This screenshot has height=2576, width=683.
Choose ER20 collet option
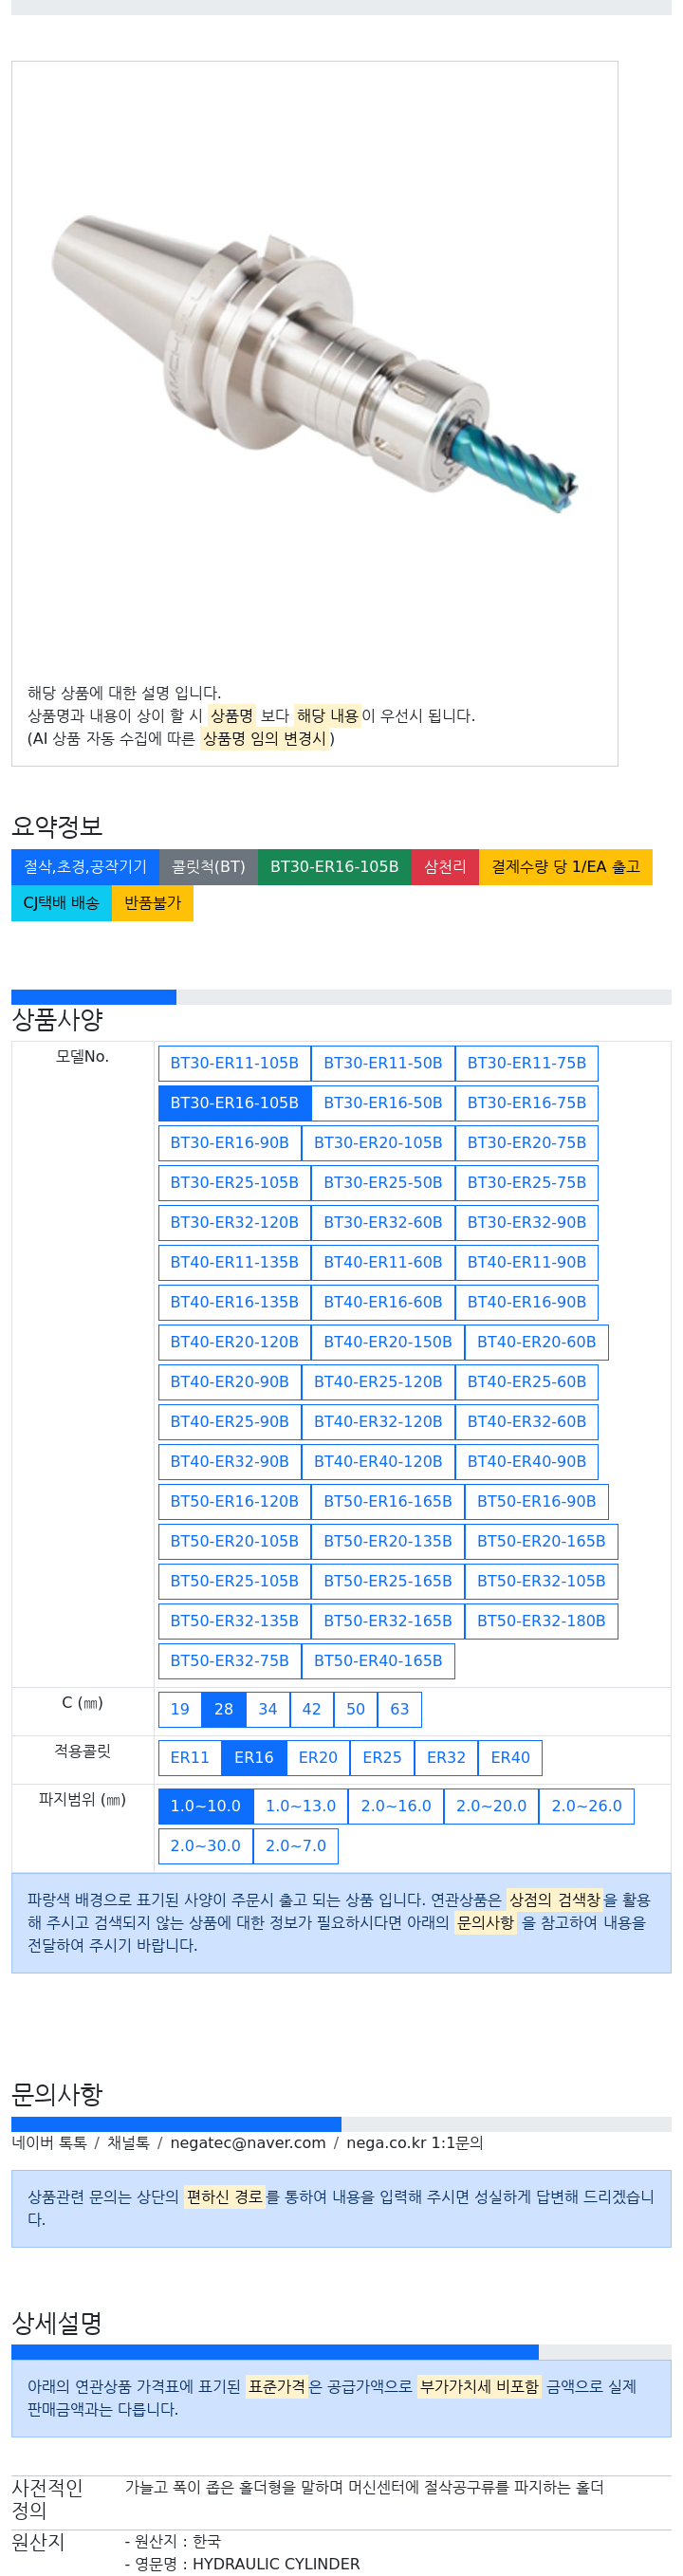tap(318, 1758)
